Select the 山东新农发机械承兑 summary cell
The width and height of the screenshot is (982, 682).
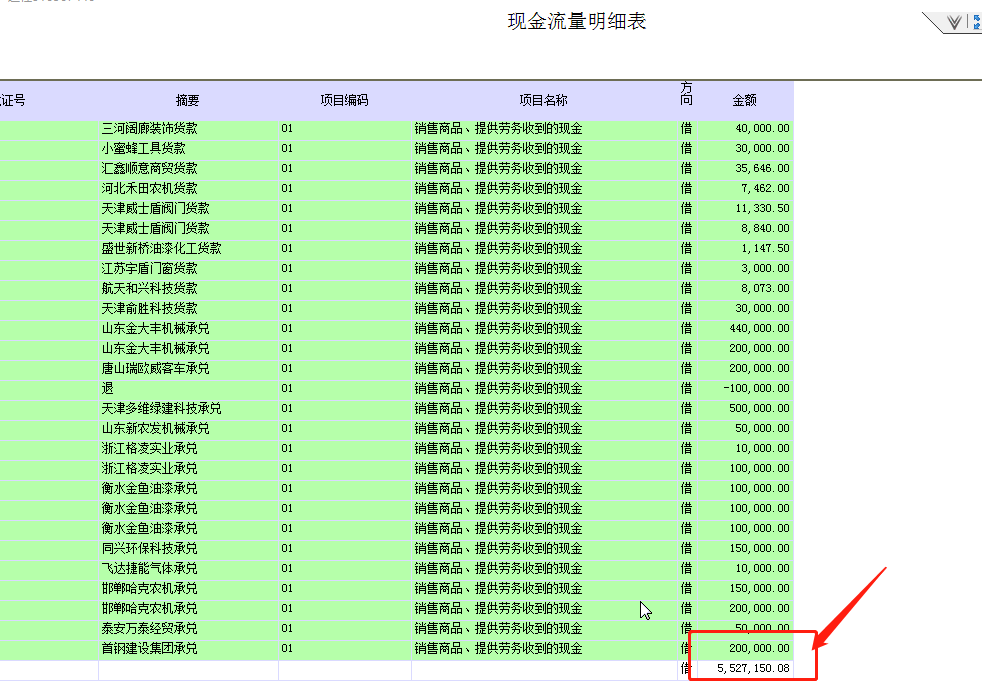click(x=188, y=428)
